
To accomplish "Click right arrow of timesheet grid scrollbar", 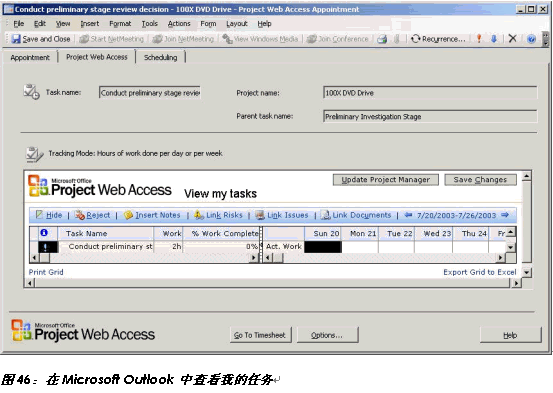I will 500,258.
